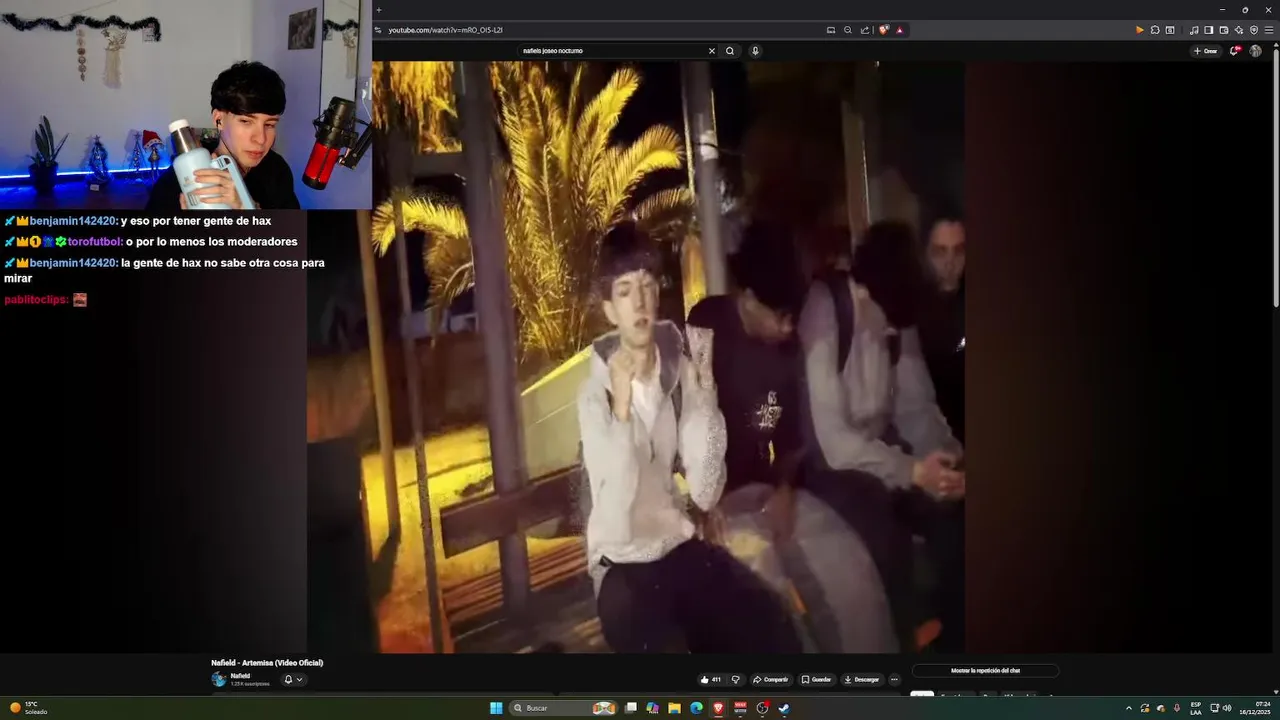
Task: Open Task View on the taskbar
Action: [x=631, y=708]
